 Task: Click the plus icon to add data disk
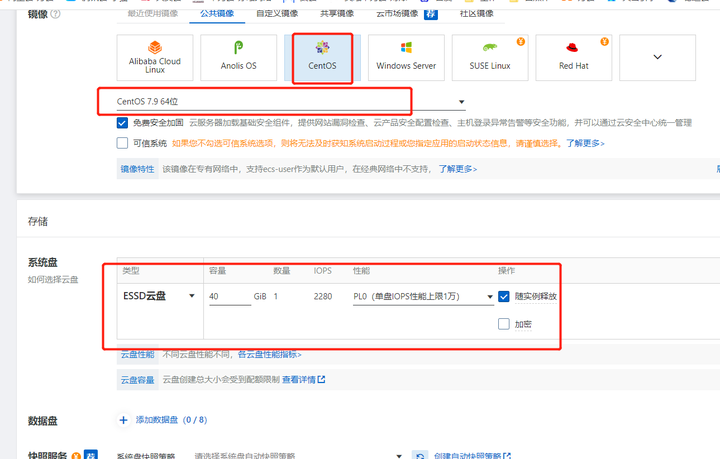click(124, 420)
